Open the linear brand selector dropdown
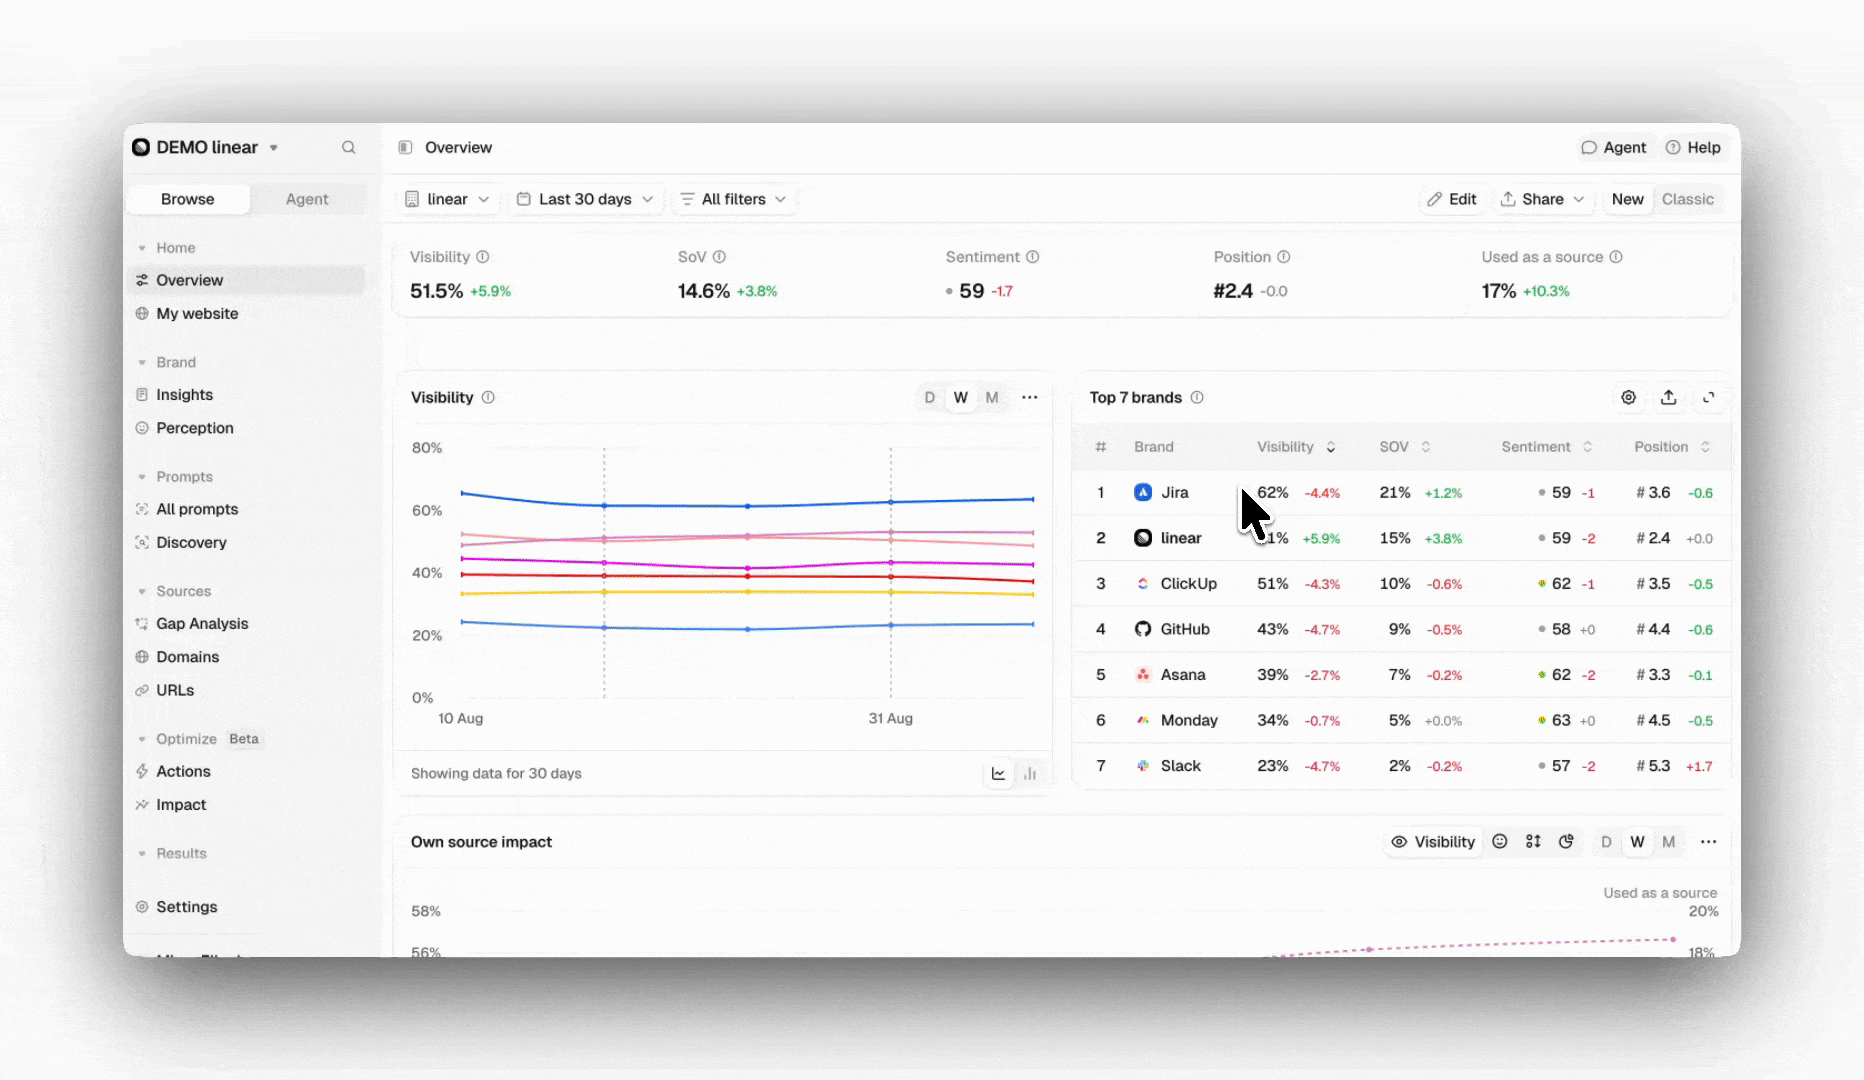Image resolution: width=1864 pixels, height=1080 pixels. tap(447, 199)
